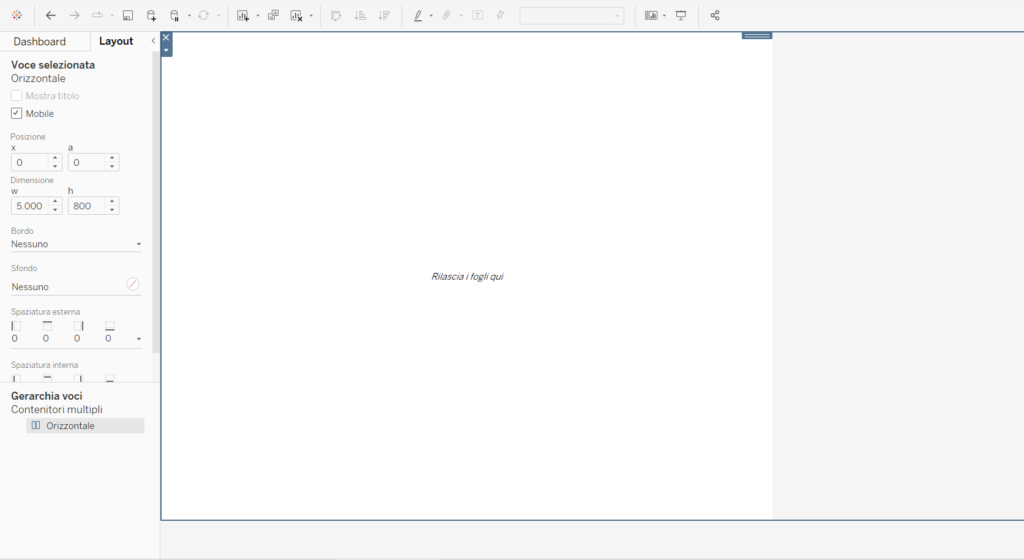Screen dimensions: 1024x560
Task: Remove container with the X button
Action: coord(166,38)
